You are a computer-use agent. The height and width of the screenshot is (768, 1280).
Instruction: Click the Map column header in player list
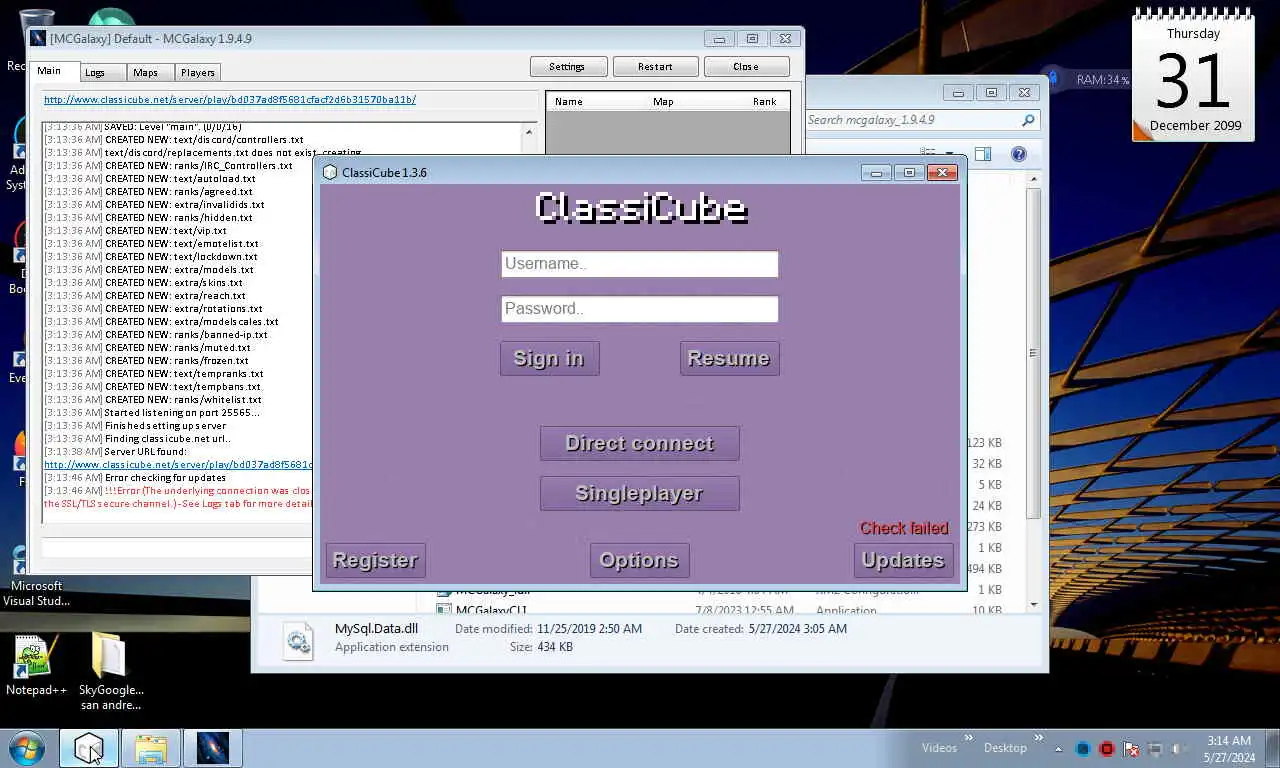click(663, 101)
